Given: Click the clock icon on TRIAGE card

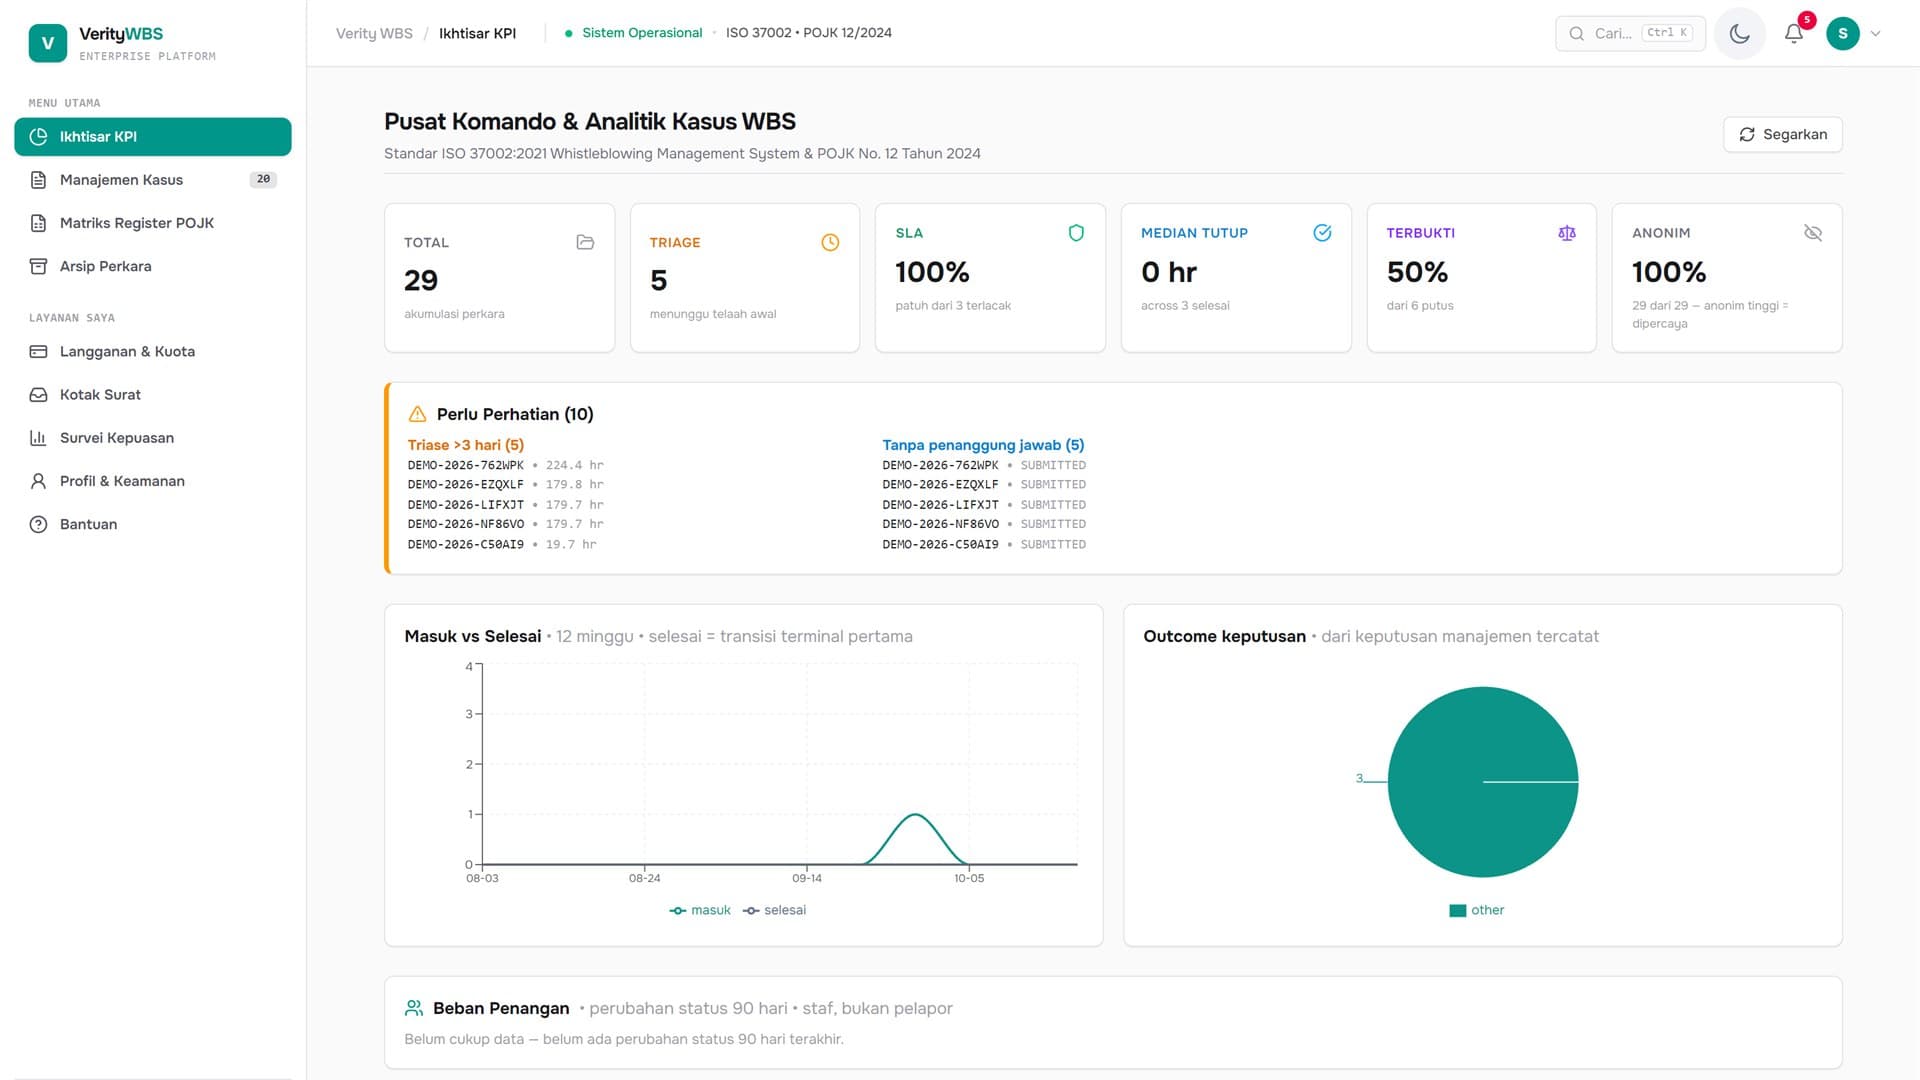Looking at the screenshot, I should (x=830, y=243).
